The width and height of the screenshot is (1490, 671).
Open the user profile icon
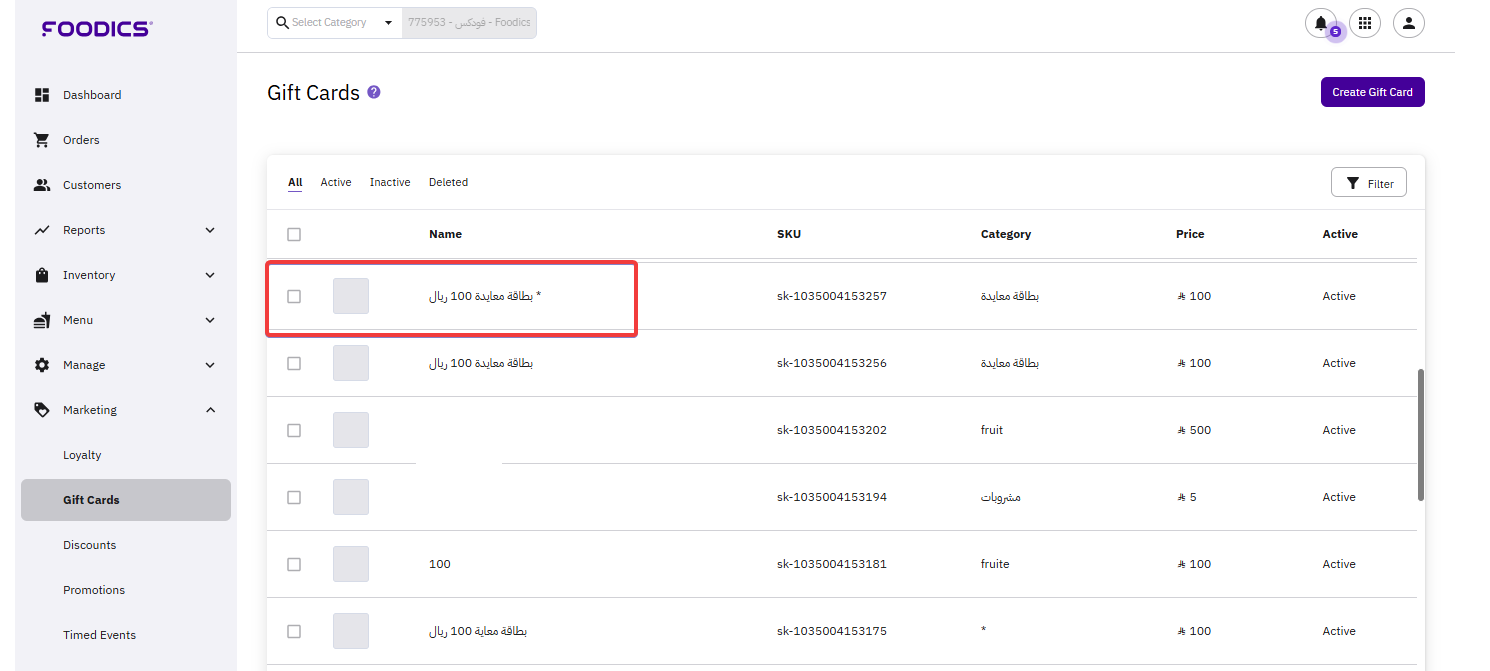pos(1408,23)
